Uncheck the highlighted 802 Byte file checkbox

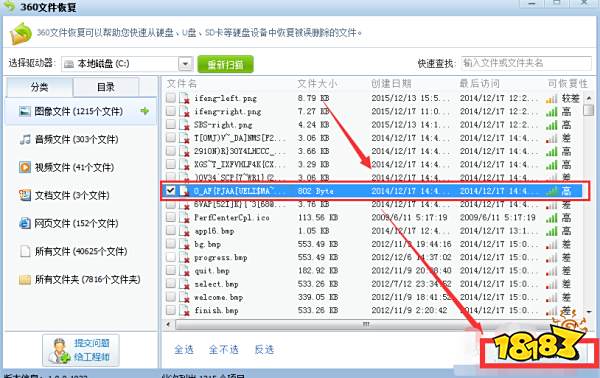tap(171, 191)
